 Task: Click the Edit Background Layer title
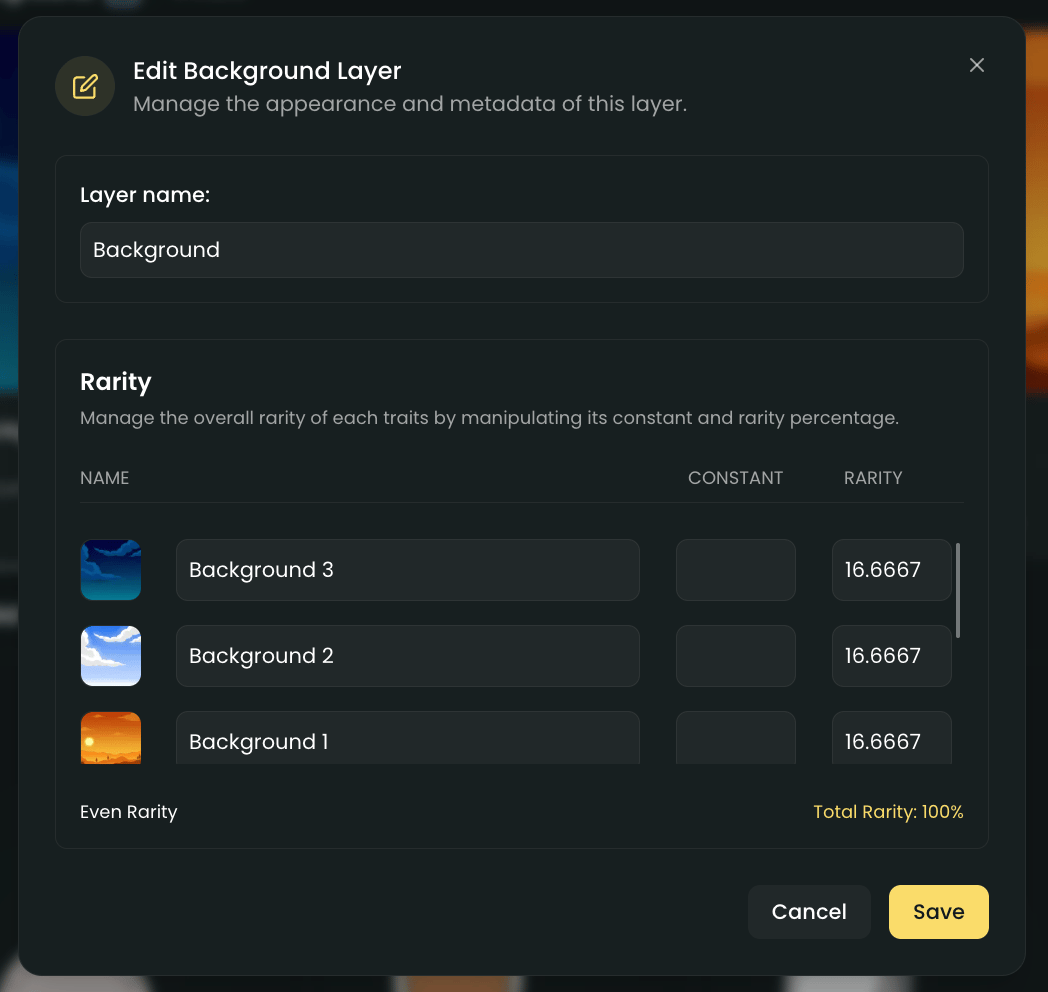tap(267, 71)
